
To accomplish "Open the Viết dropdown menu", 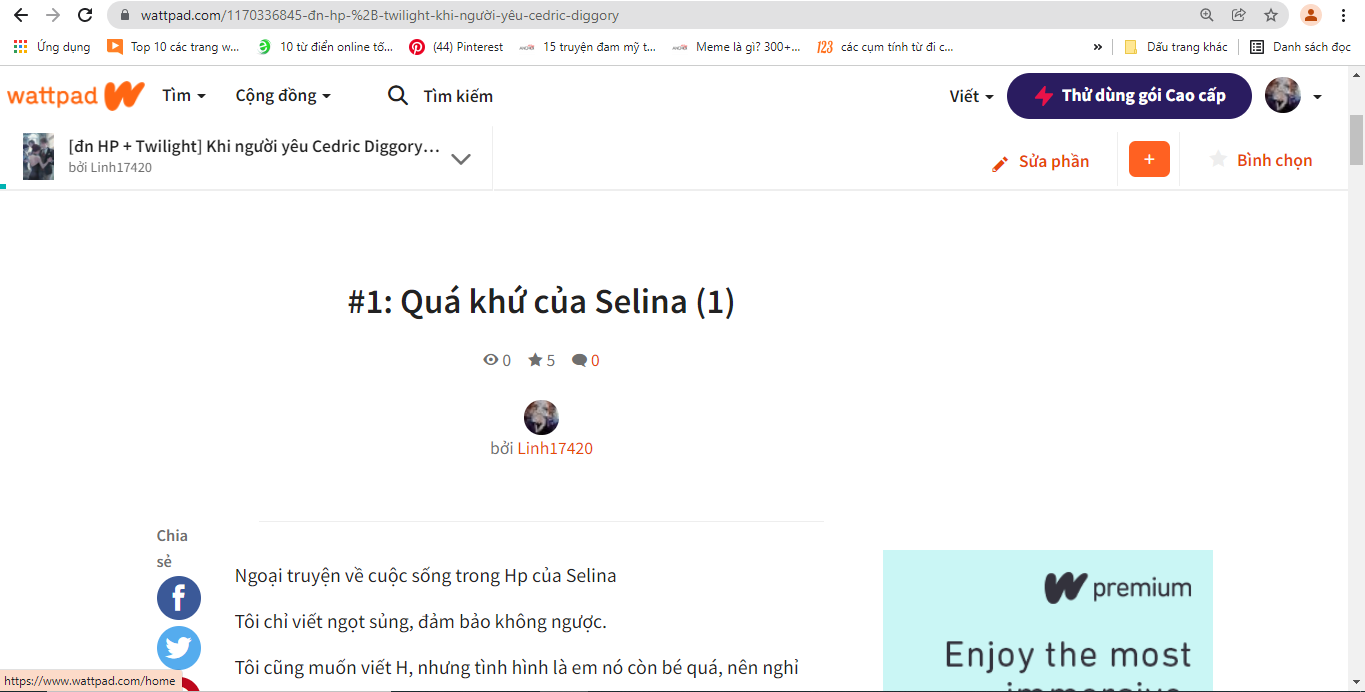I will pyautogui.click(x=971, y=96).
